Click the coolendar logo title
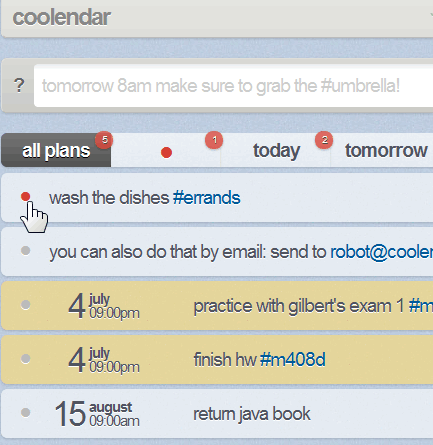 (61, 17)
